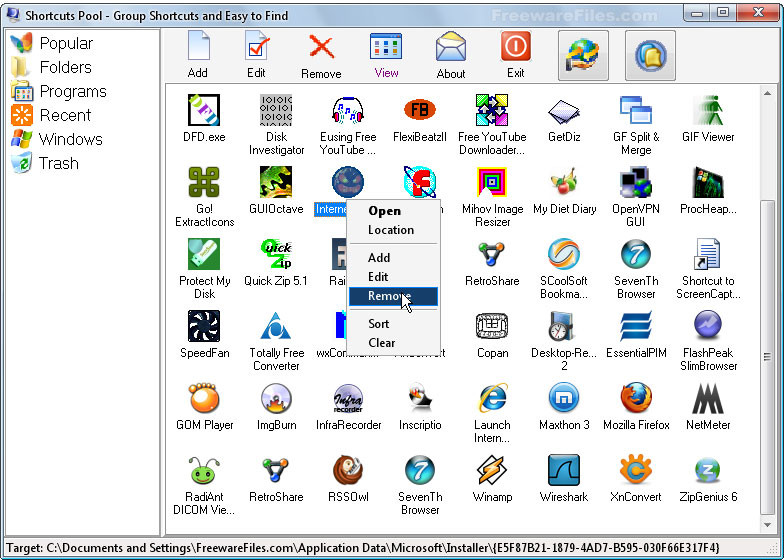Select the Totally Free Converter shortcut
Viewport: 784px width, 560px height.
[276, 341]
